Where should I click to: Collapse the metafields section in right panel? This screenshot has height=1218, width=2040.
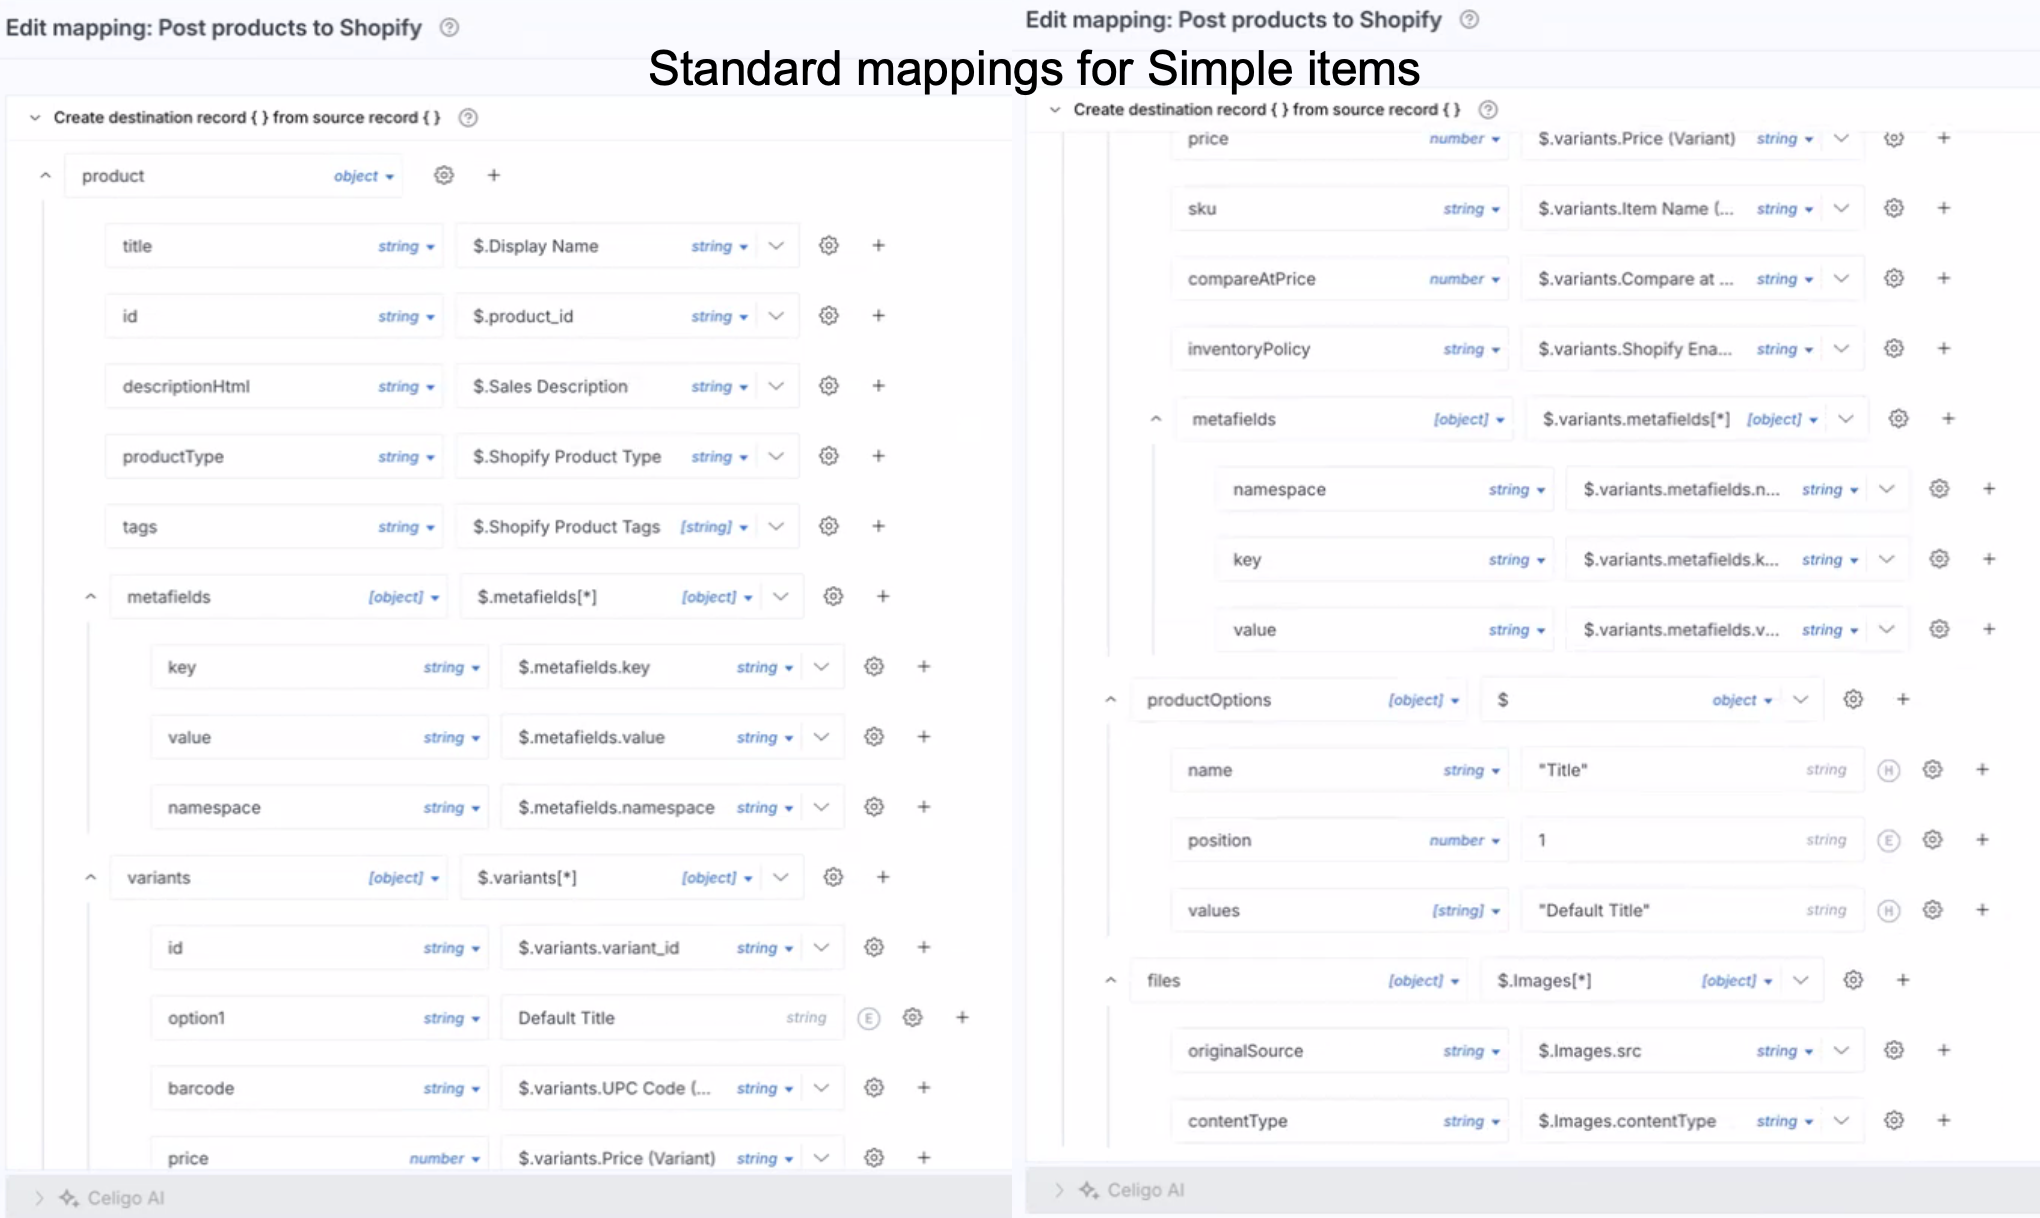point(1156,418)
